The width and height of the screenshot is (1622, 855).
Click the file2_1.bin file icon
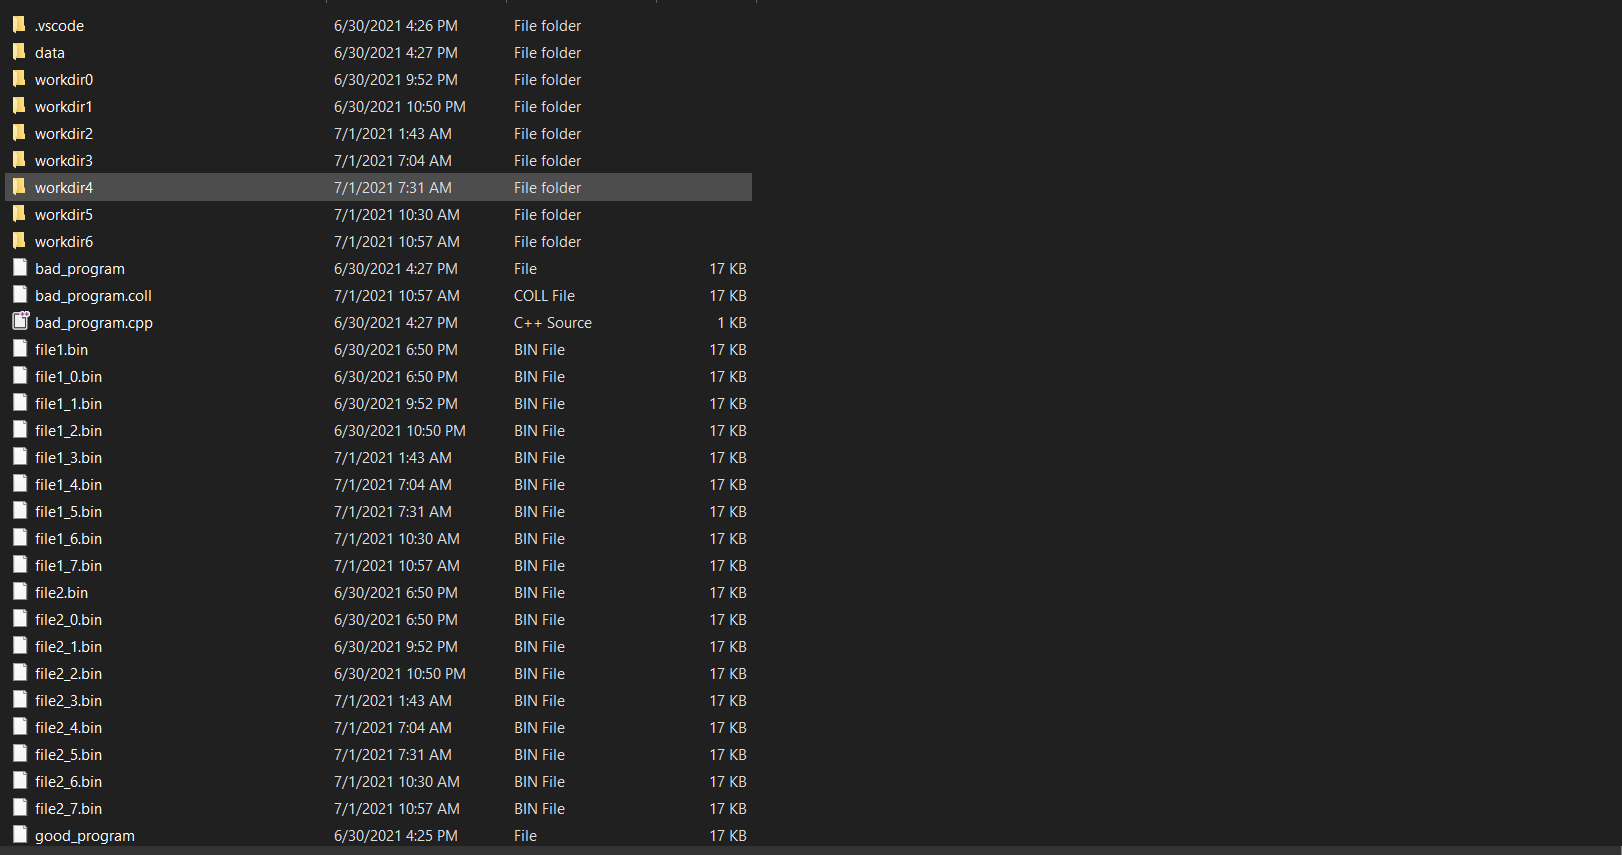(x=20, y=645)
